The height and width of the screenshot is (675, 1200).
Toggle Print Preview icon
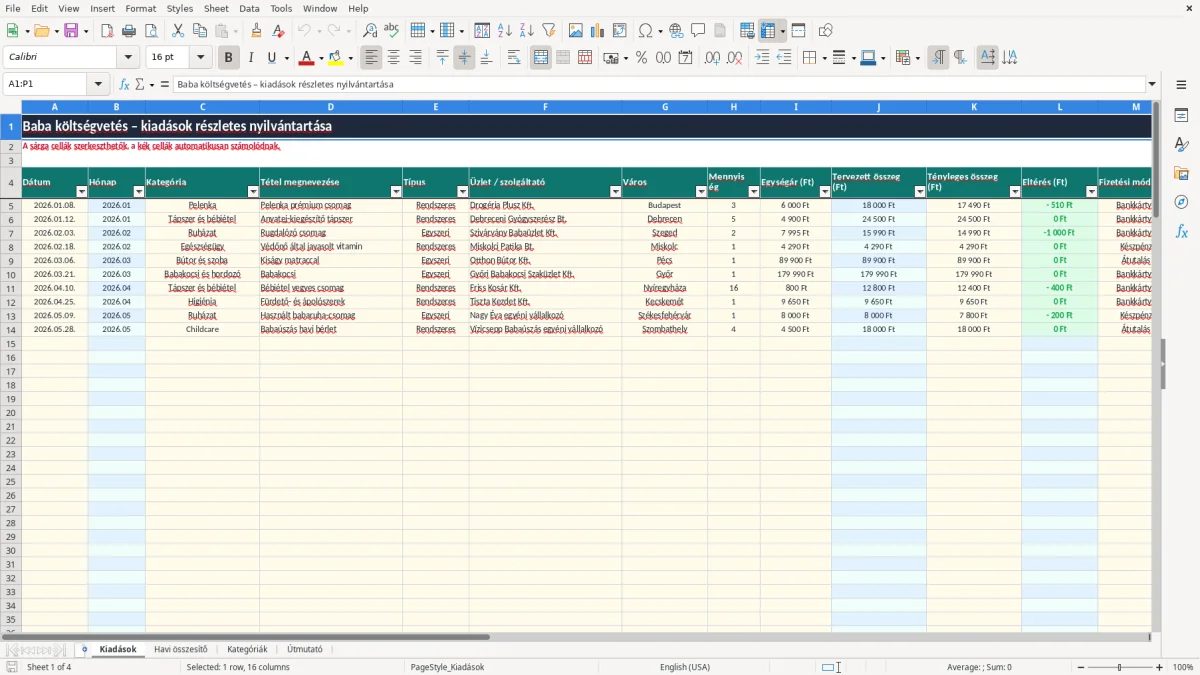(150, 31)
